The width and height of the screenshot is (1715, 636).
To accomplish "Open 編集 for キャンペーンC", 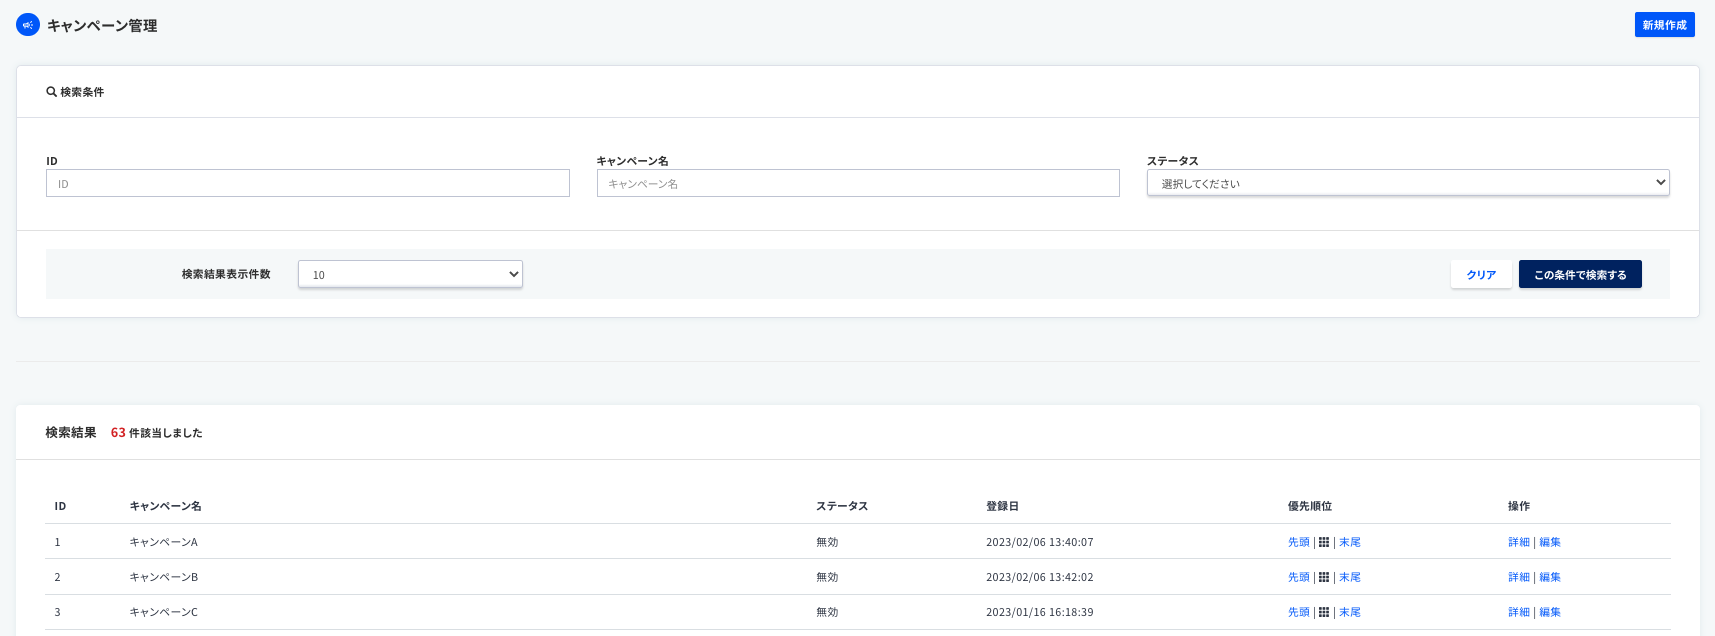I will 1550,612.
